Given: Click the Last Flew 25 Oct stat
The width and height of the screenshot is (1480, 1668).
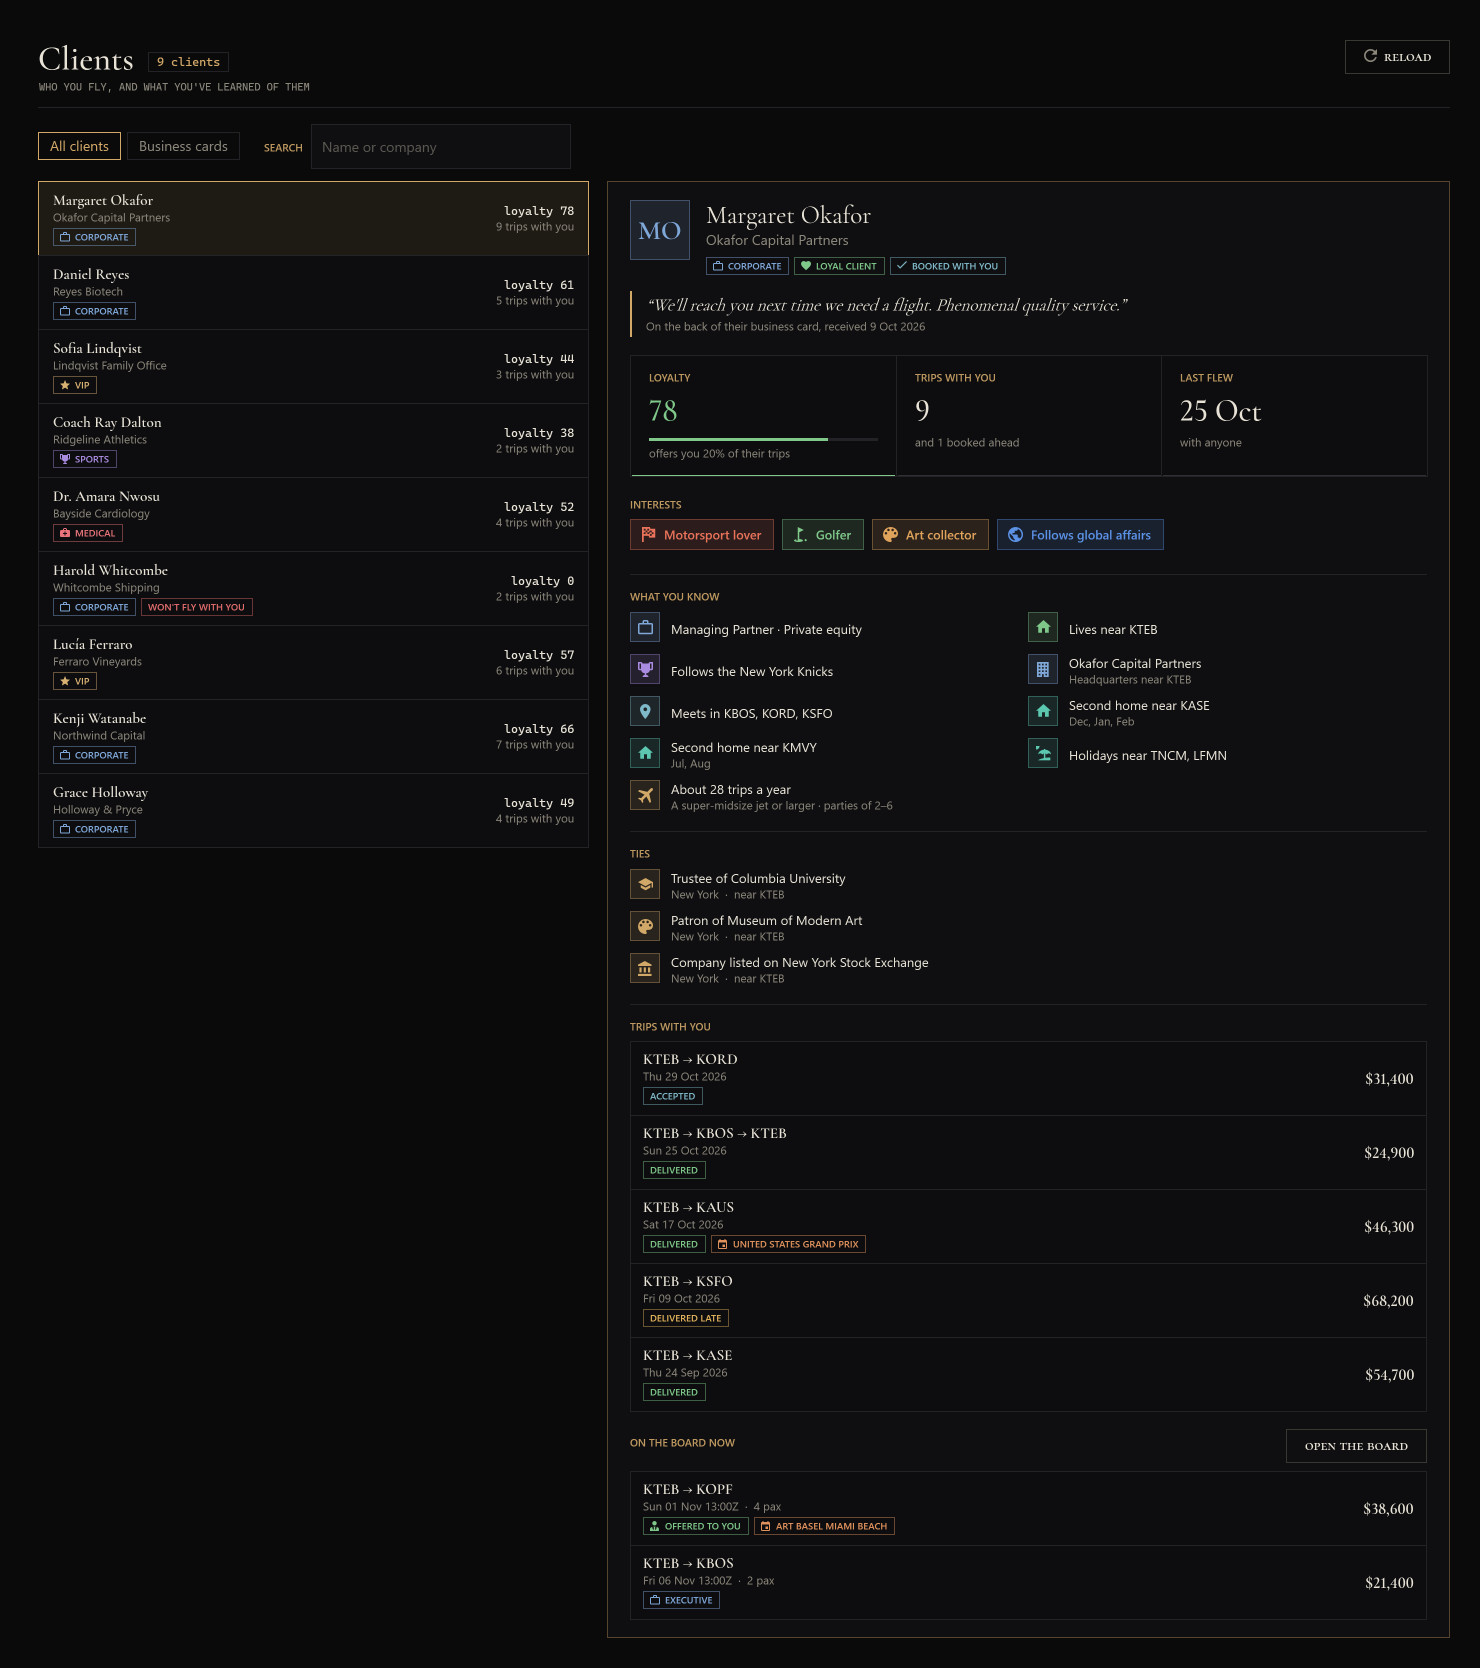Looking at the screenshot, I should click(x=1294, y=415).
